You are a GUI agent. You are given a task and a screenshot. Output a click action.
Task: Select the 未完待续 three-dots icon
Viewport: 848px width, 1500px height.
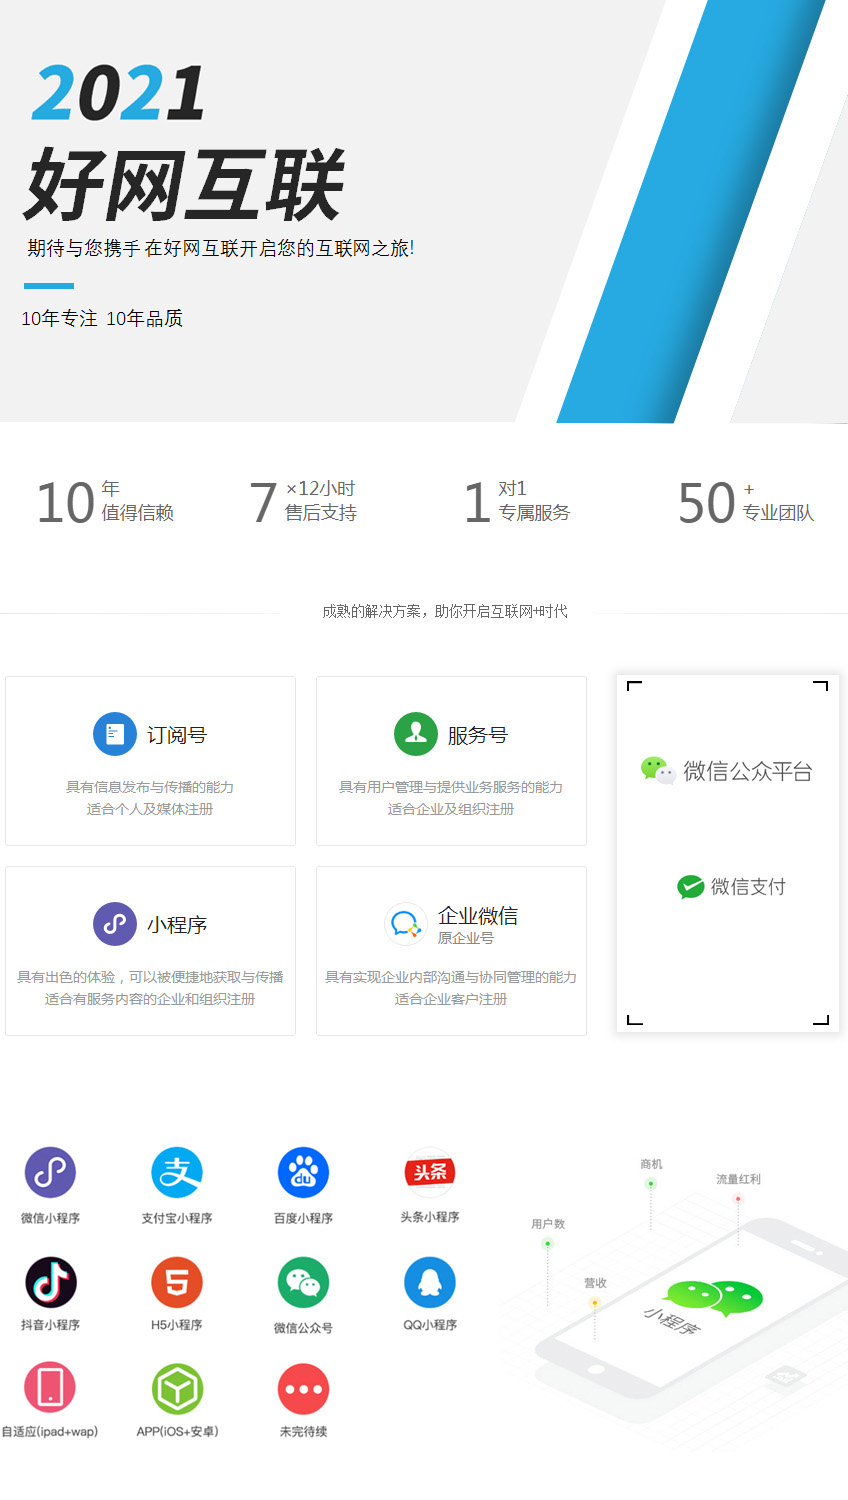(x=303, y=1388)
